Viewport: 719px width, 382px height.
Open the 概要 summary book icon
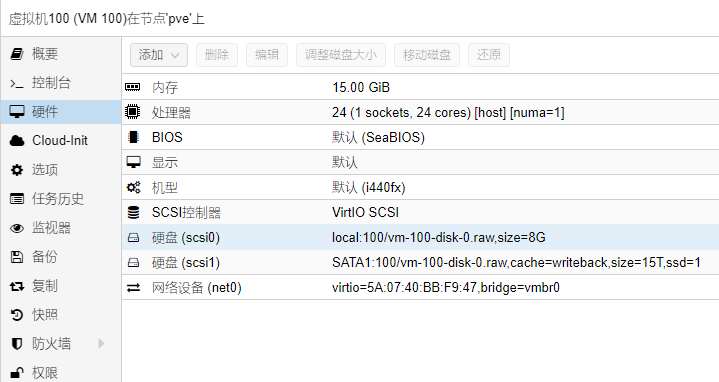point(17,54)
